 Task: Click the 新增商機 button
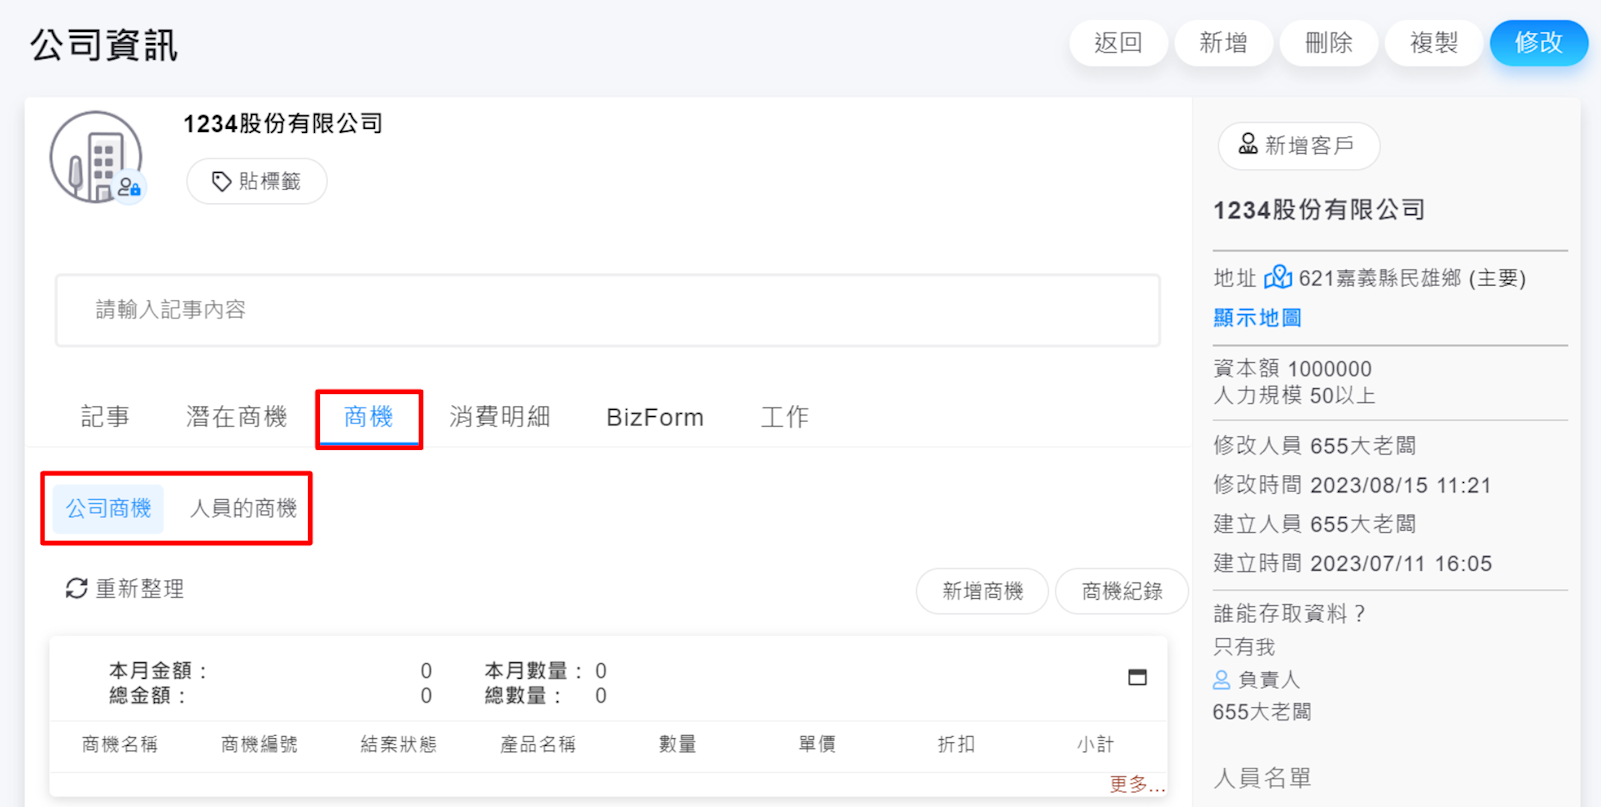tap(982, 591)
